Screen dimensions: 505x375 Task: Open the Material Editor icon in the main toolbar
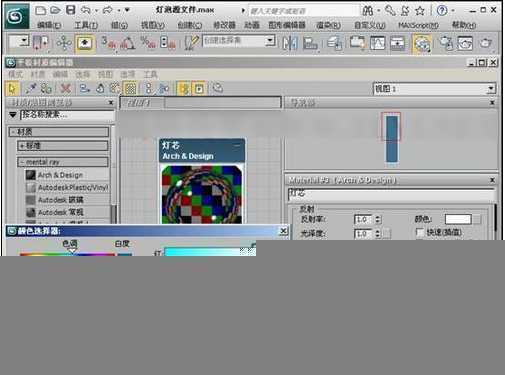coord(422,43)
